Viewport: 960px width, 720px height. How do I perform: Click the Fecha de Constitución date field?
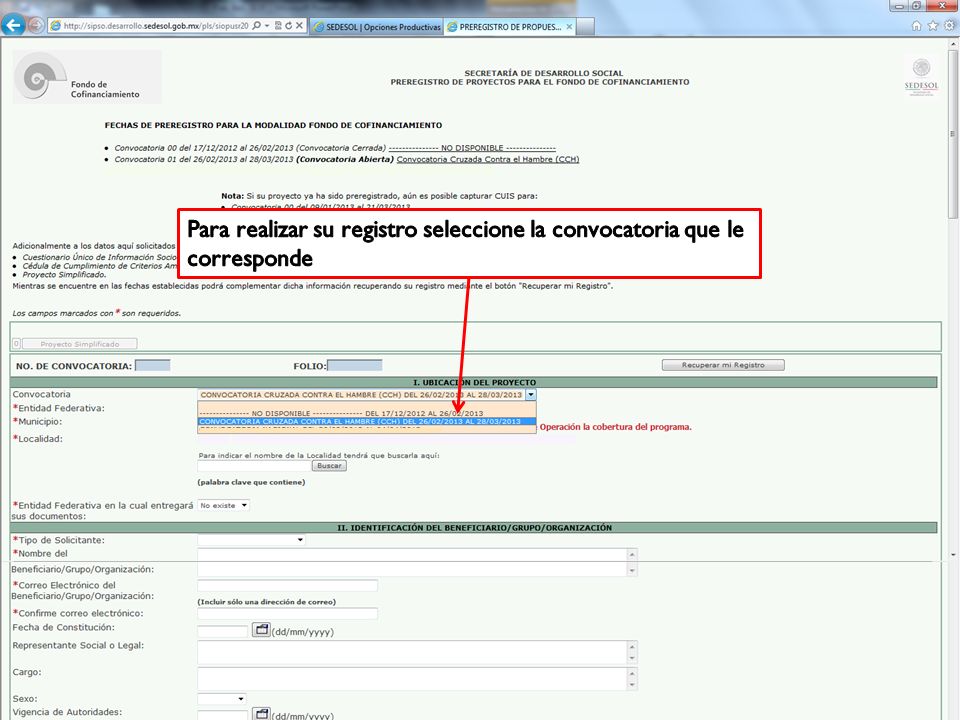point(223,631)
